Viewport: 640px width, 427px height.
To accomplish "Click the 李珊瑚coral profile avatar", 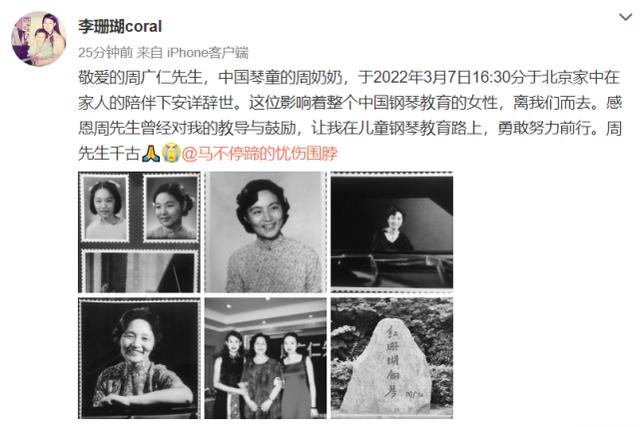I will 39,39.
